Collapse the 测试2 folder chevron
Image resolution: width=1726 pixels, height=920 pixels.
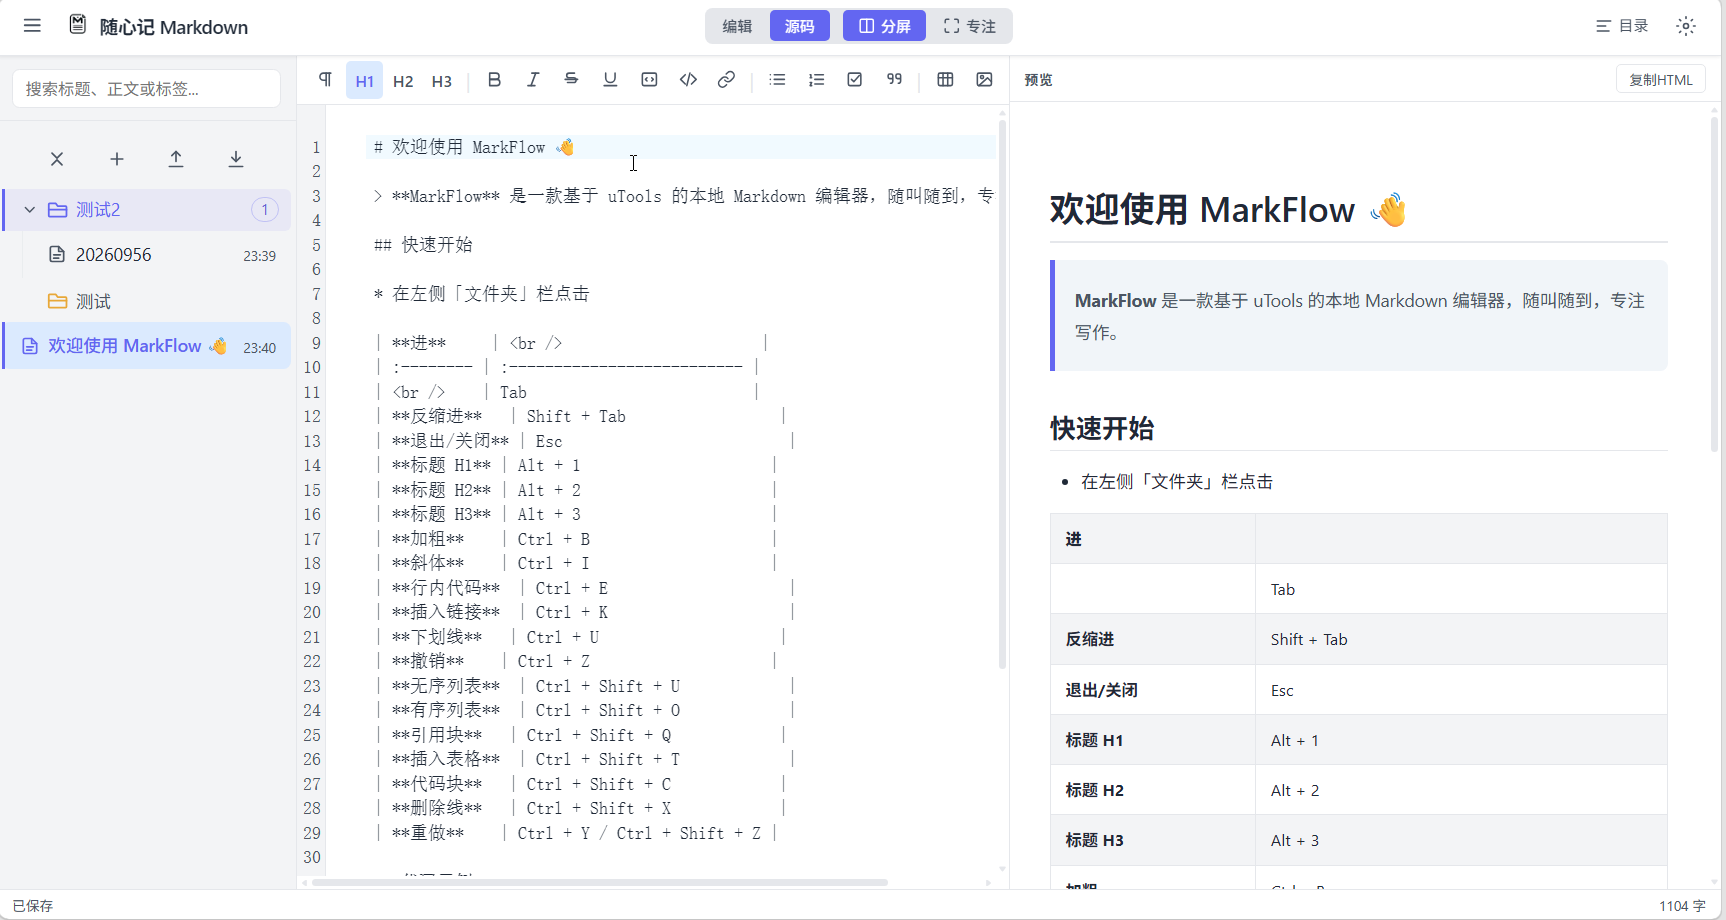[x=30, y=210]
